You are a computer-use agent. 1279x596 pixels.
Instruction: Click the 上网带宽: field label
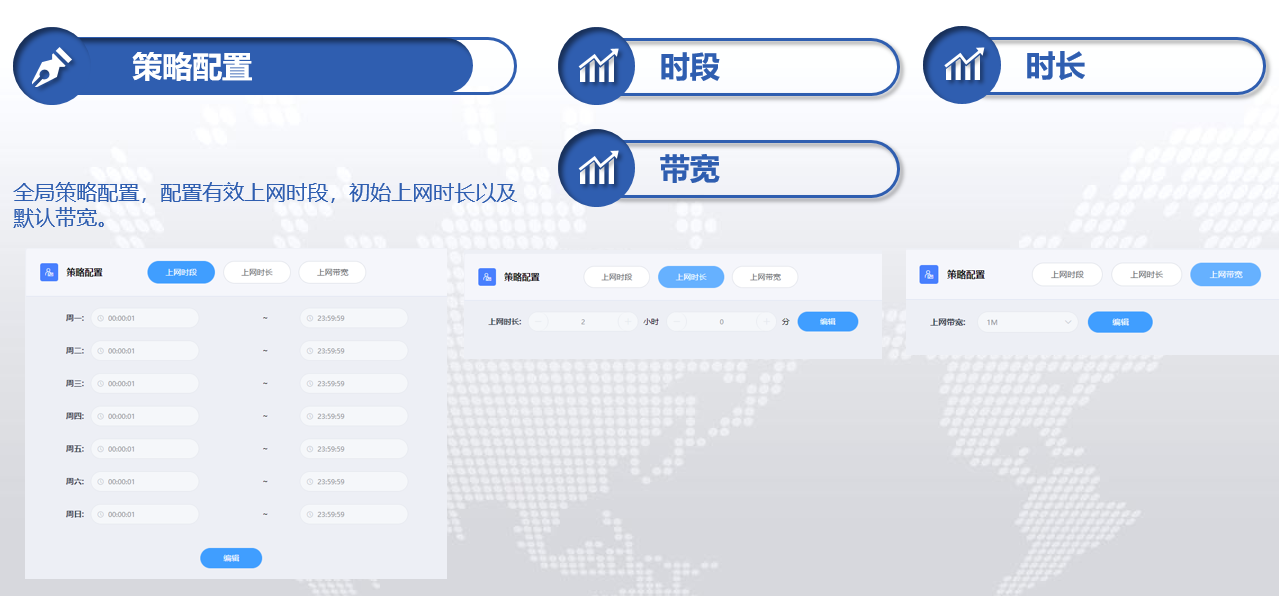946,322
